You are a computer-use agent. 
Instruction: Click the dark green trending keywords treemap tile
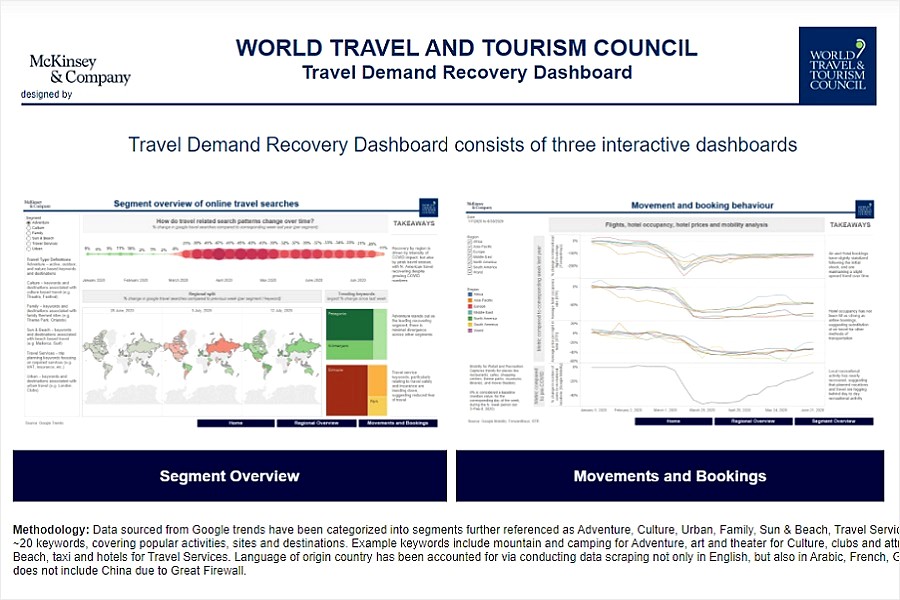click(350, 325)
